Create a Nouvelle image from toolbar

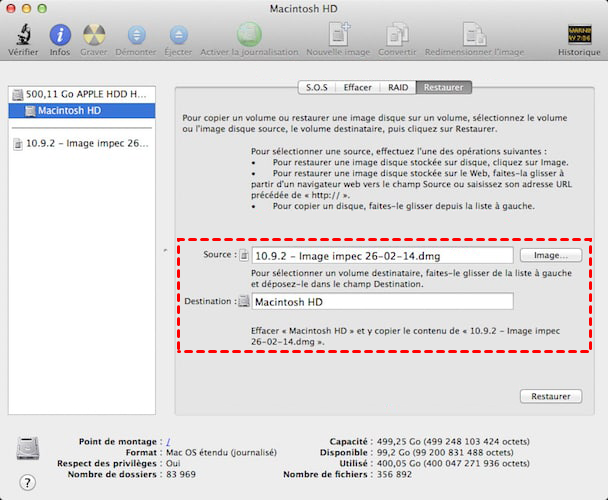pyautogui.click(x=339, y=35)
